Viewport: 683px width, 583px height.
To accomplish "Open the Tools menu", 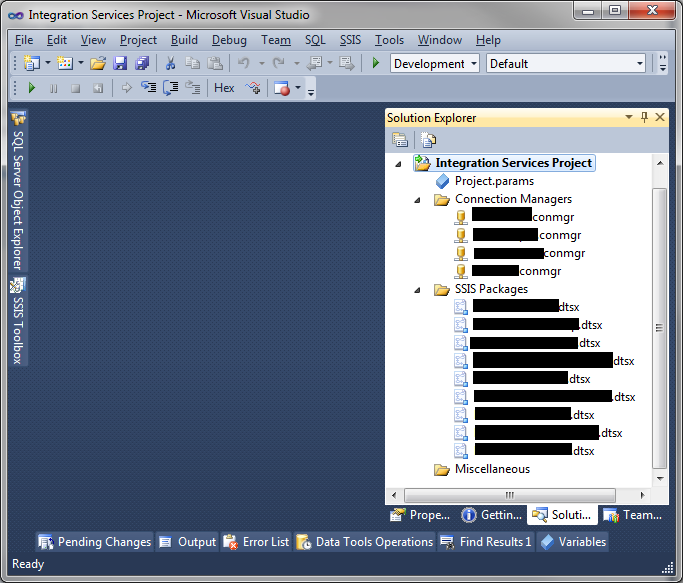I will pyautogui.click(x=389, y=40).
